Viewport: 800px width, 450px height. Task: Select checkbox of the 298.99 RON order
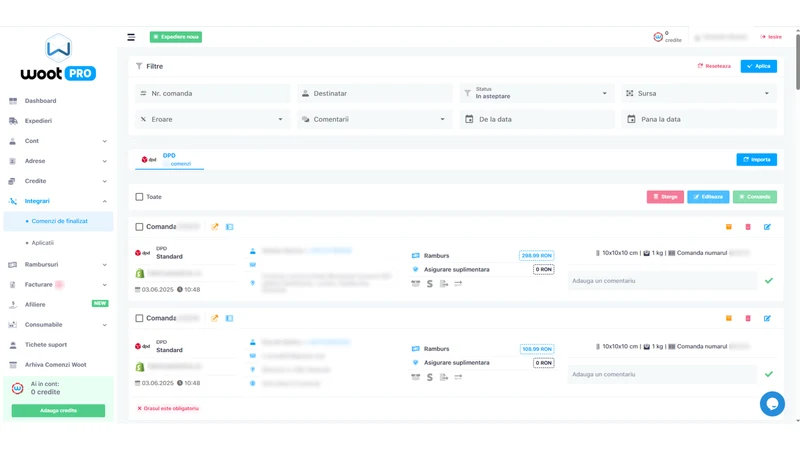[x=139, y=227]
